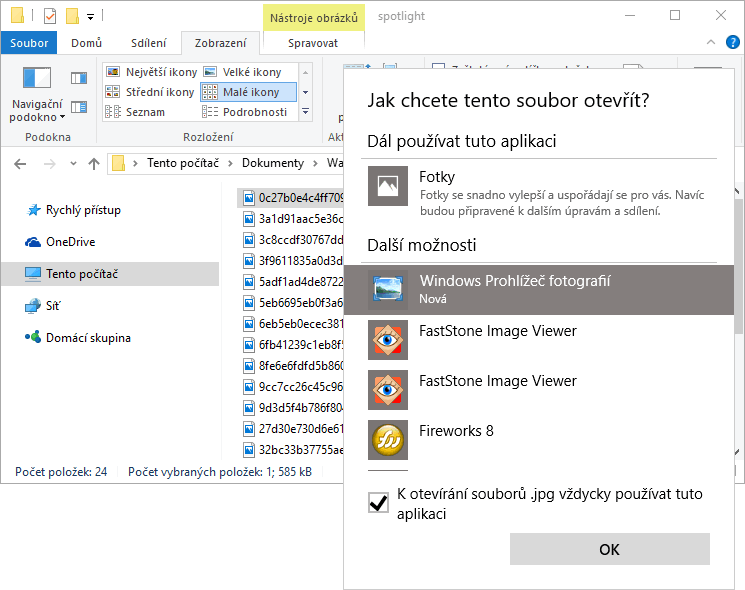The height and width of the screenshot is (590, 745).
Task: Click the up-folder arrow in the address bar
Action: pyautogui.click(x=94, y=163)
